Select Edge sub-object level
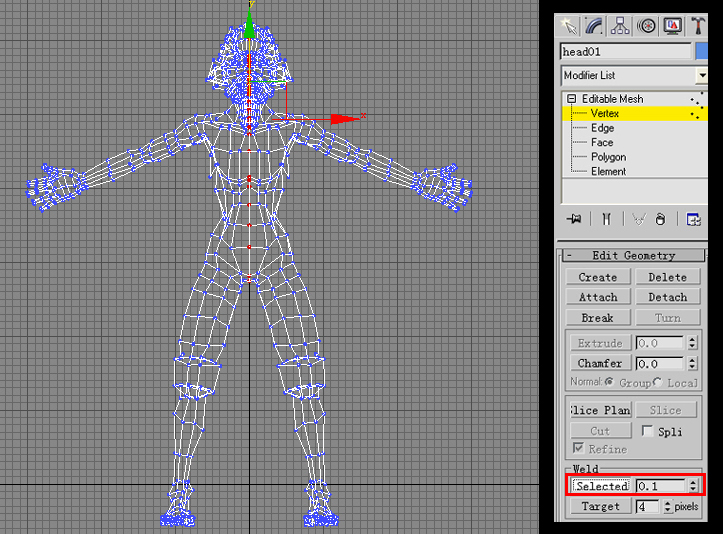 pos(602,128)
